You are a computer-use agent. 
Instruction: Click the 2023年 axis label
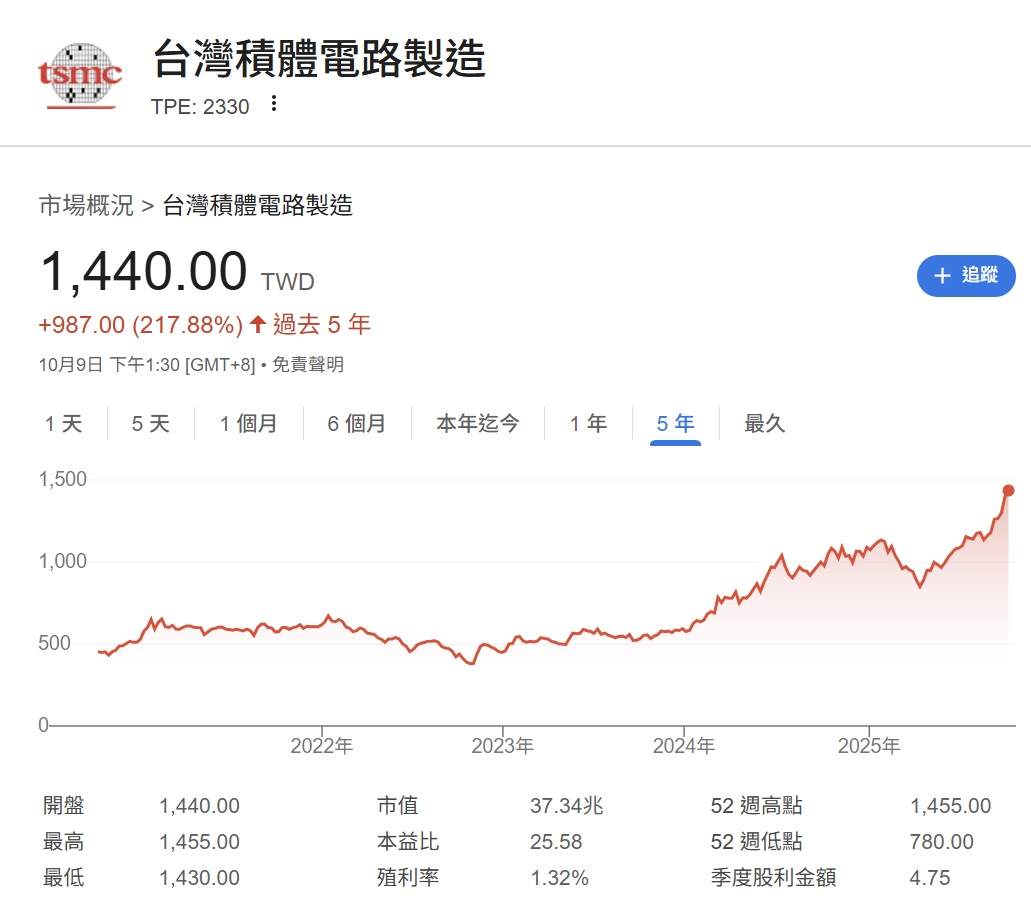[x=502, y=746]
